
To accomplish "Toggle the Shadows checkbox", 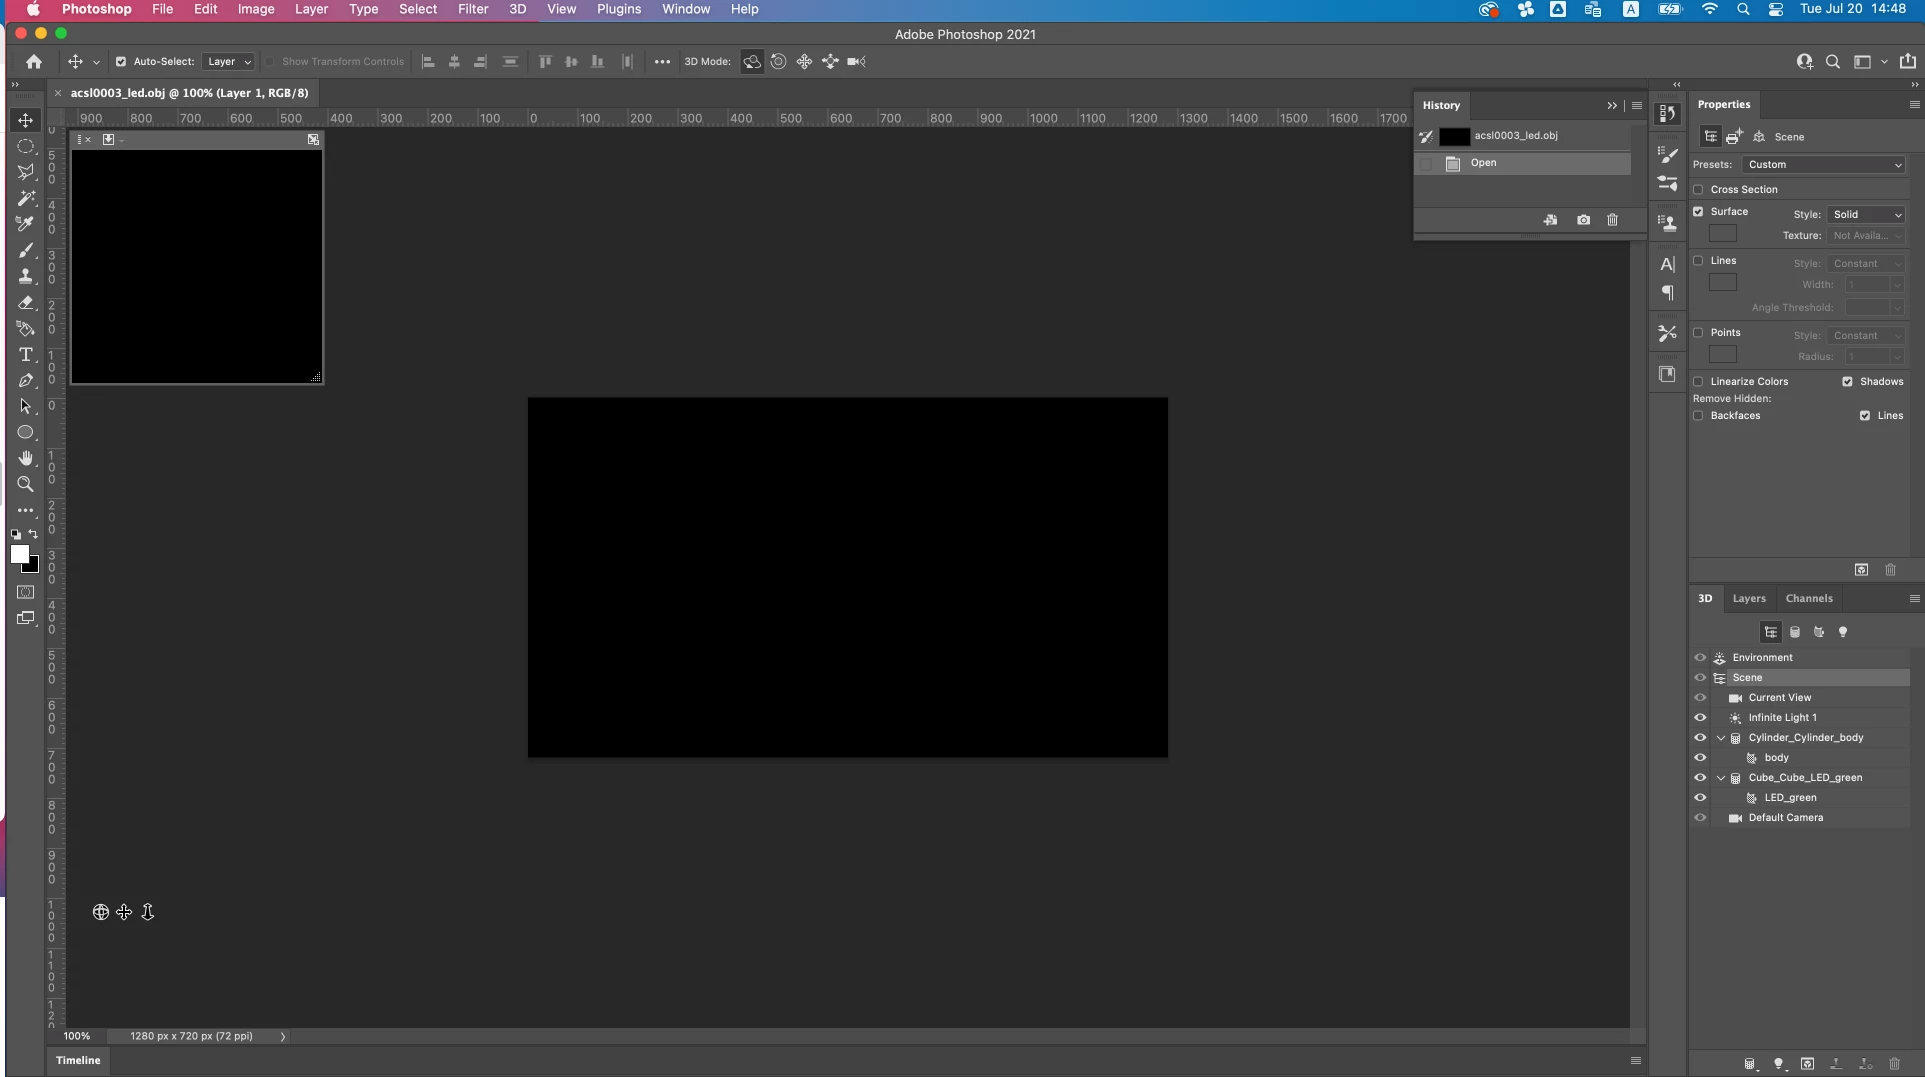I will tap(1848, 382).
